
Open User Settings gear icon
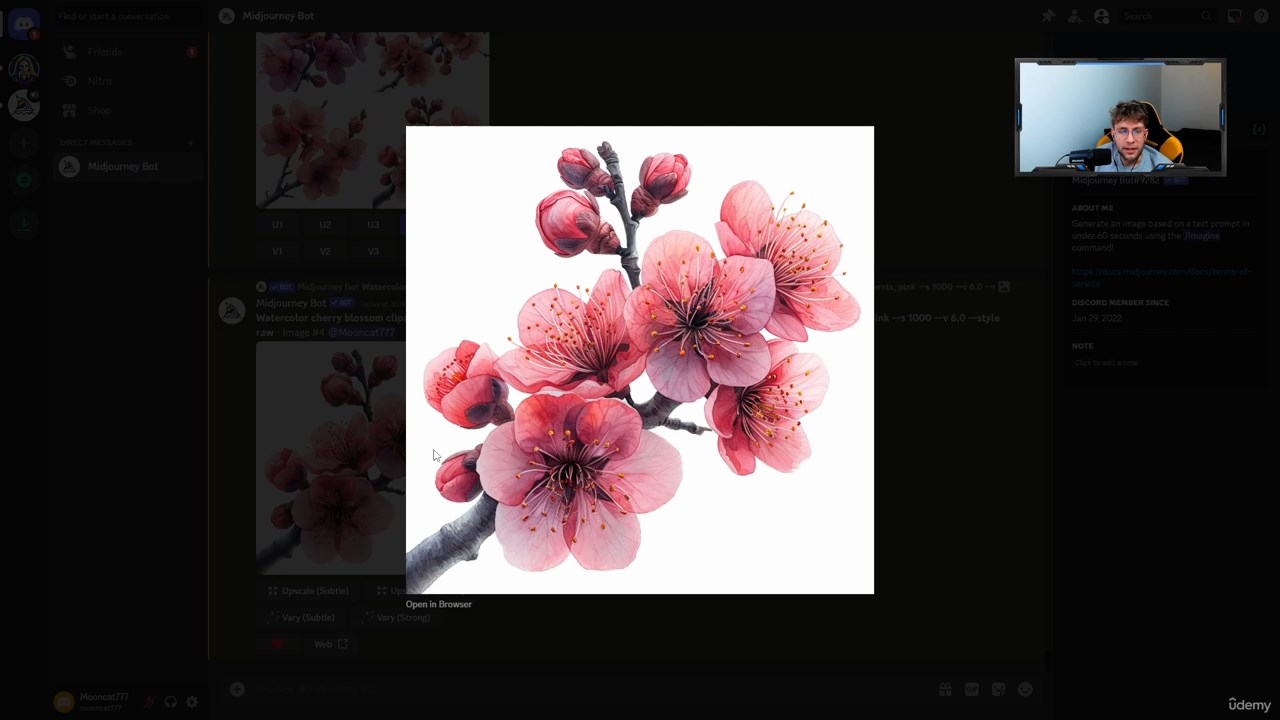pos(192,702)
